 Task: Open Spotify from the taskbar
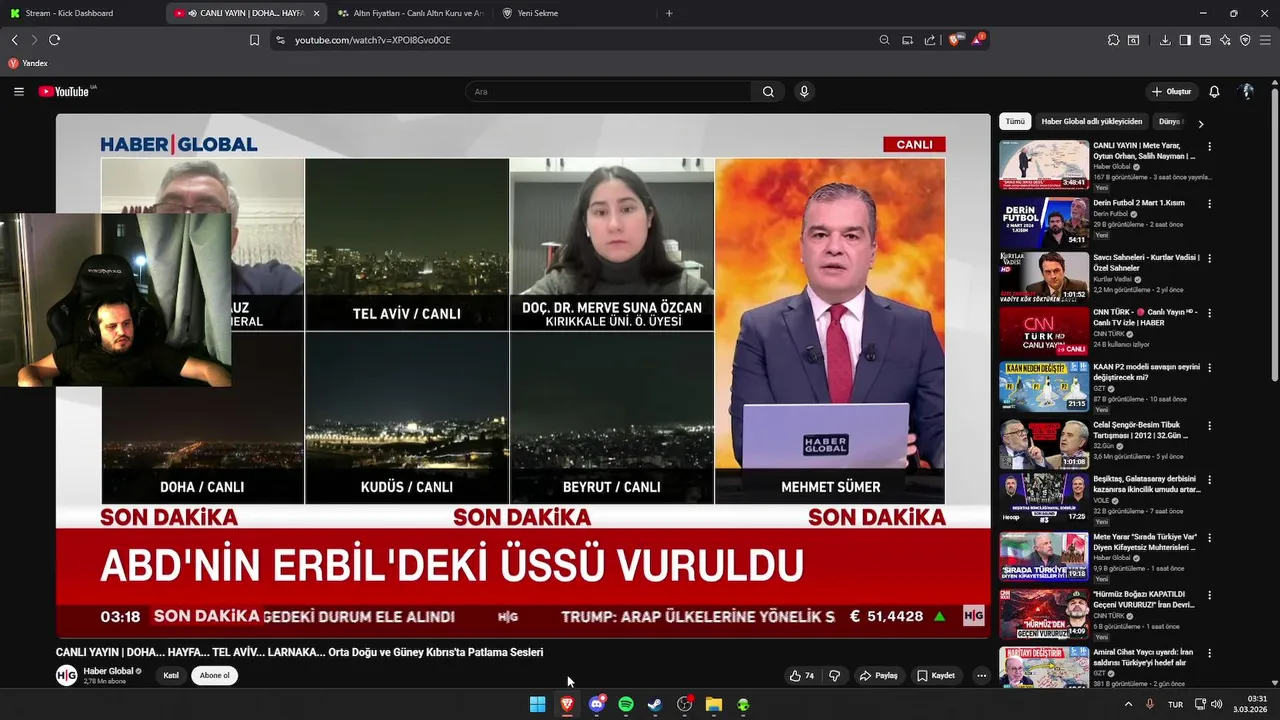[626, 704]
